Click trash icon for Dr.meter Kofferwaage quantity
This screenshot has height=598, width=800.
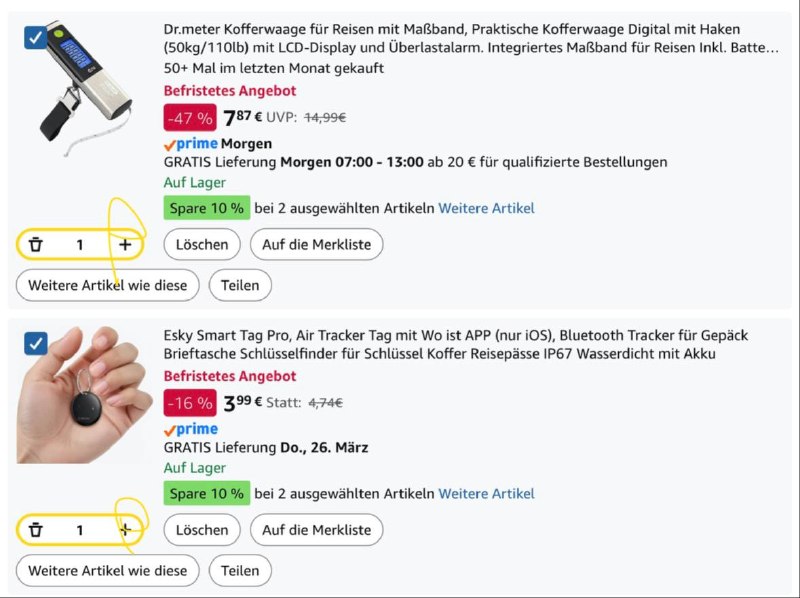(x=36, y=244)
